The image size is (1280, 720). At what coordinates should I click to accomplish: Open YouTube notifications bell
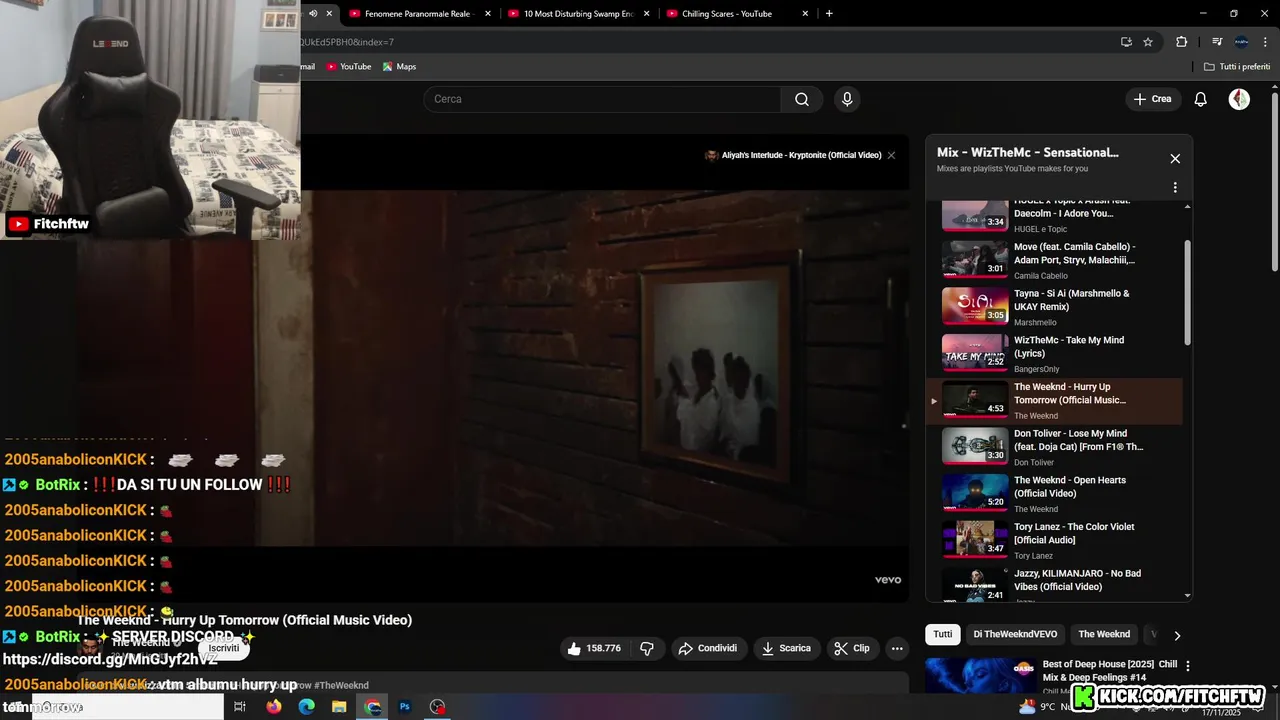tap(1201, 99)
